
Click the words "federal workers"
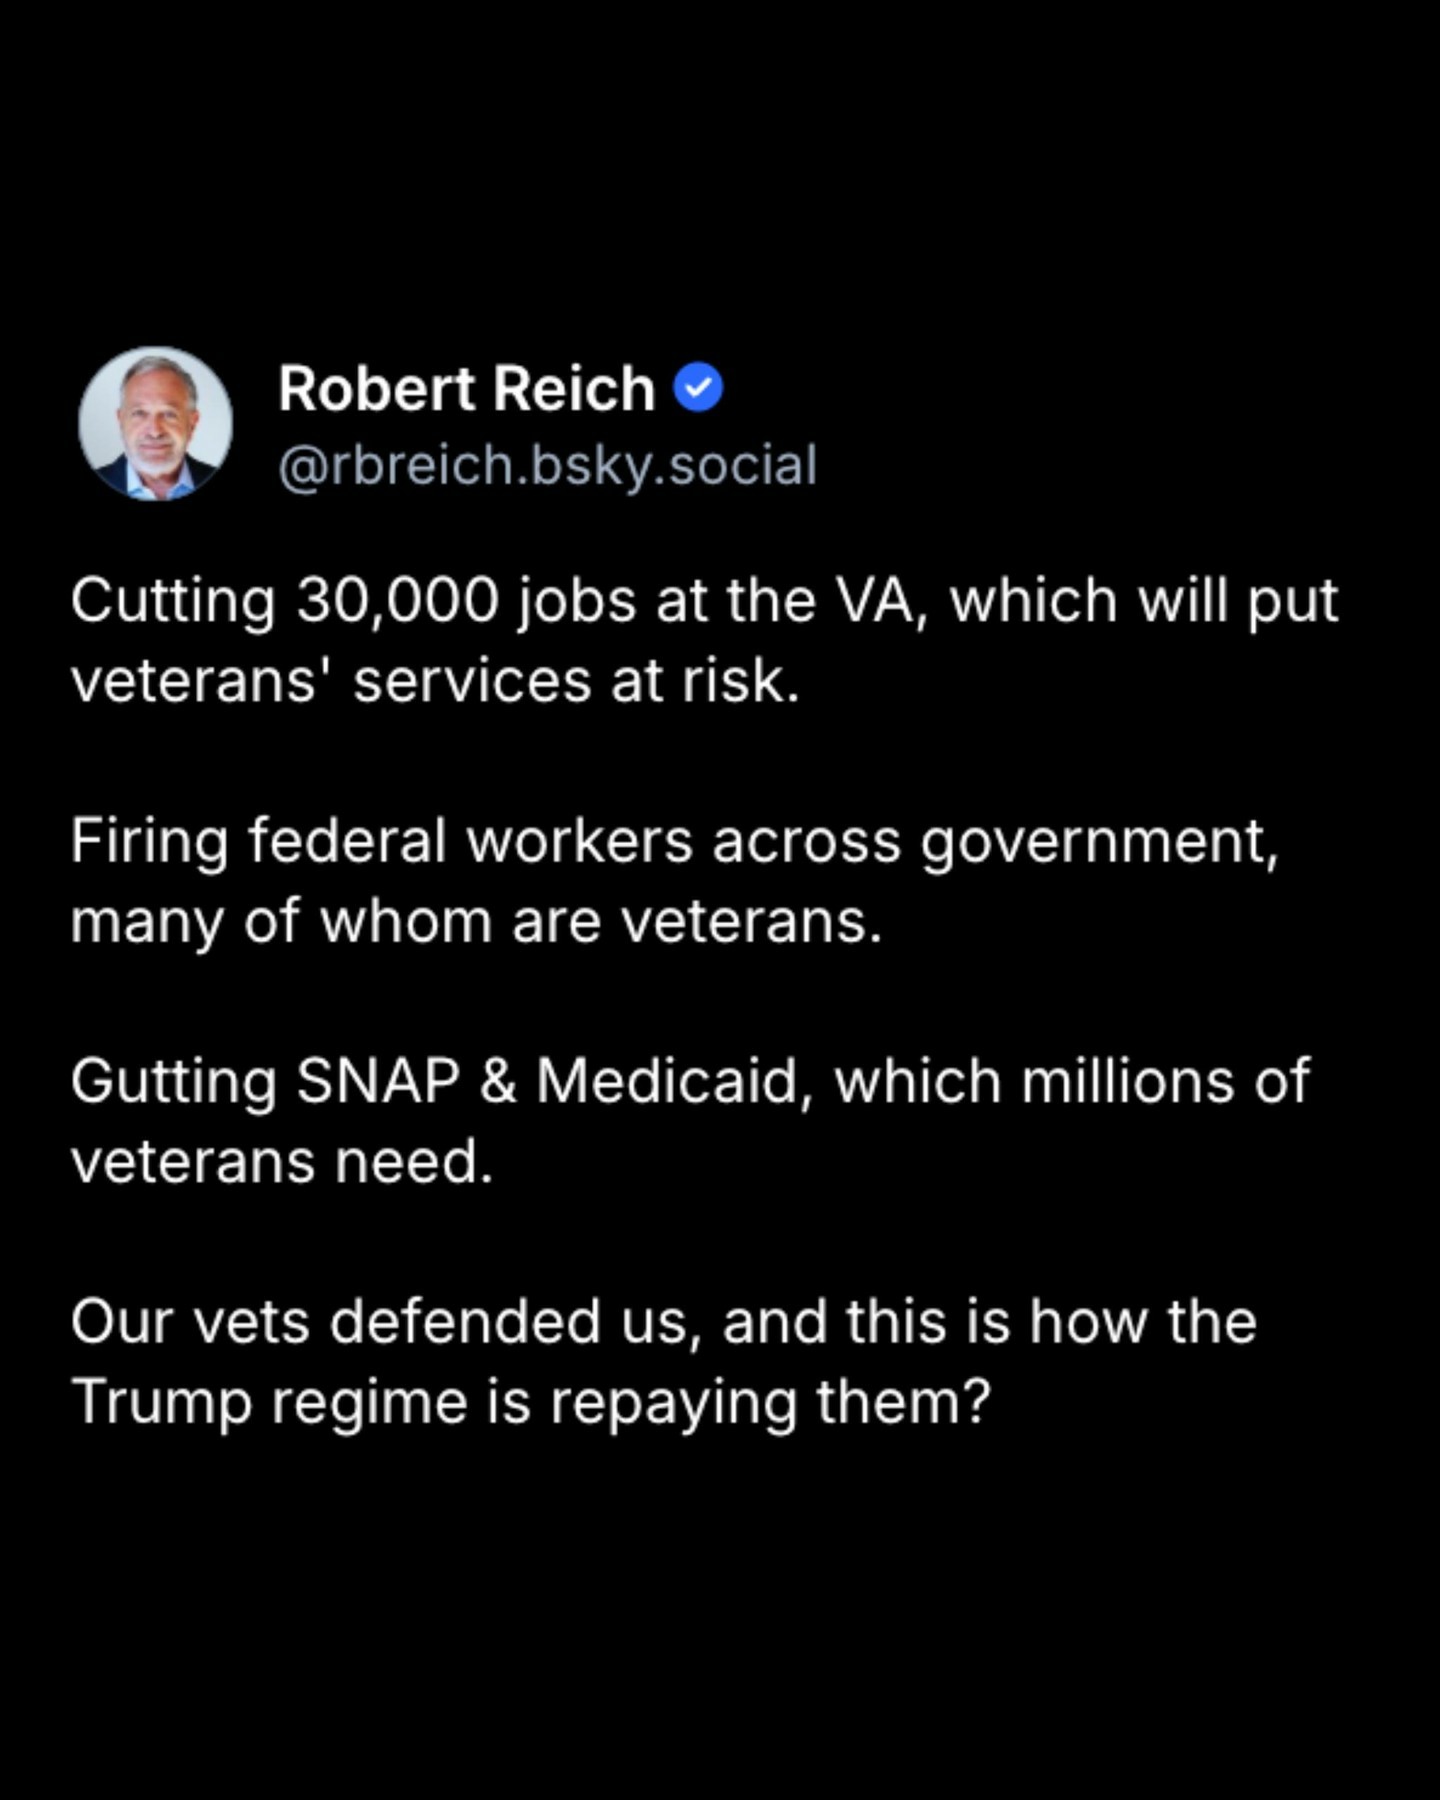[470, 842]
